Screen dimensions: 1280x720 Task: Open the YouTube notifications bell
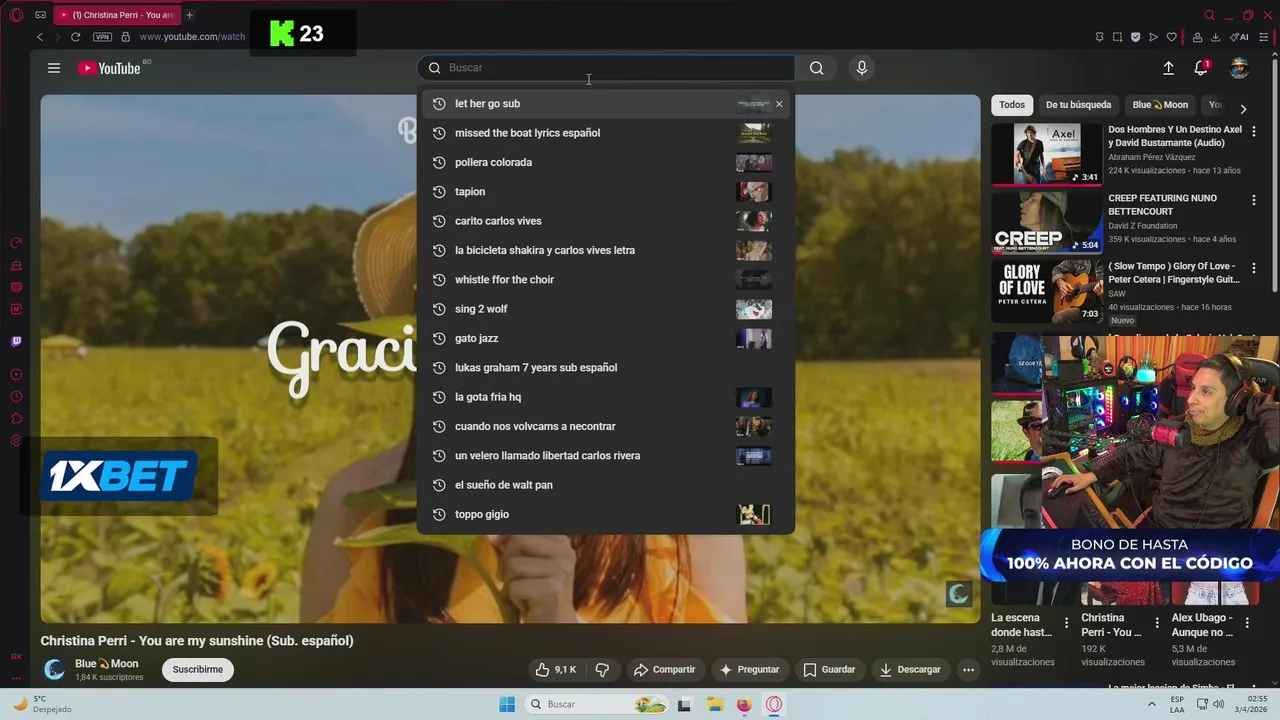(1201, 68)
